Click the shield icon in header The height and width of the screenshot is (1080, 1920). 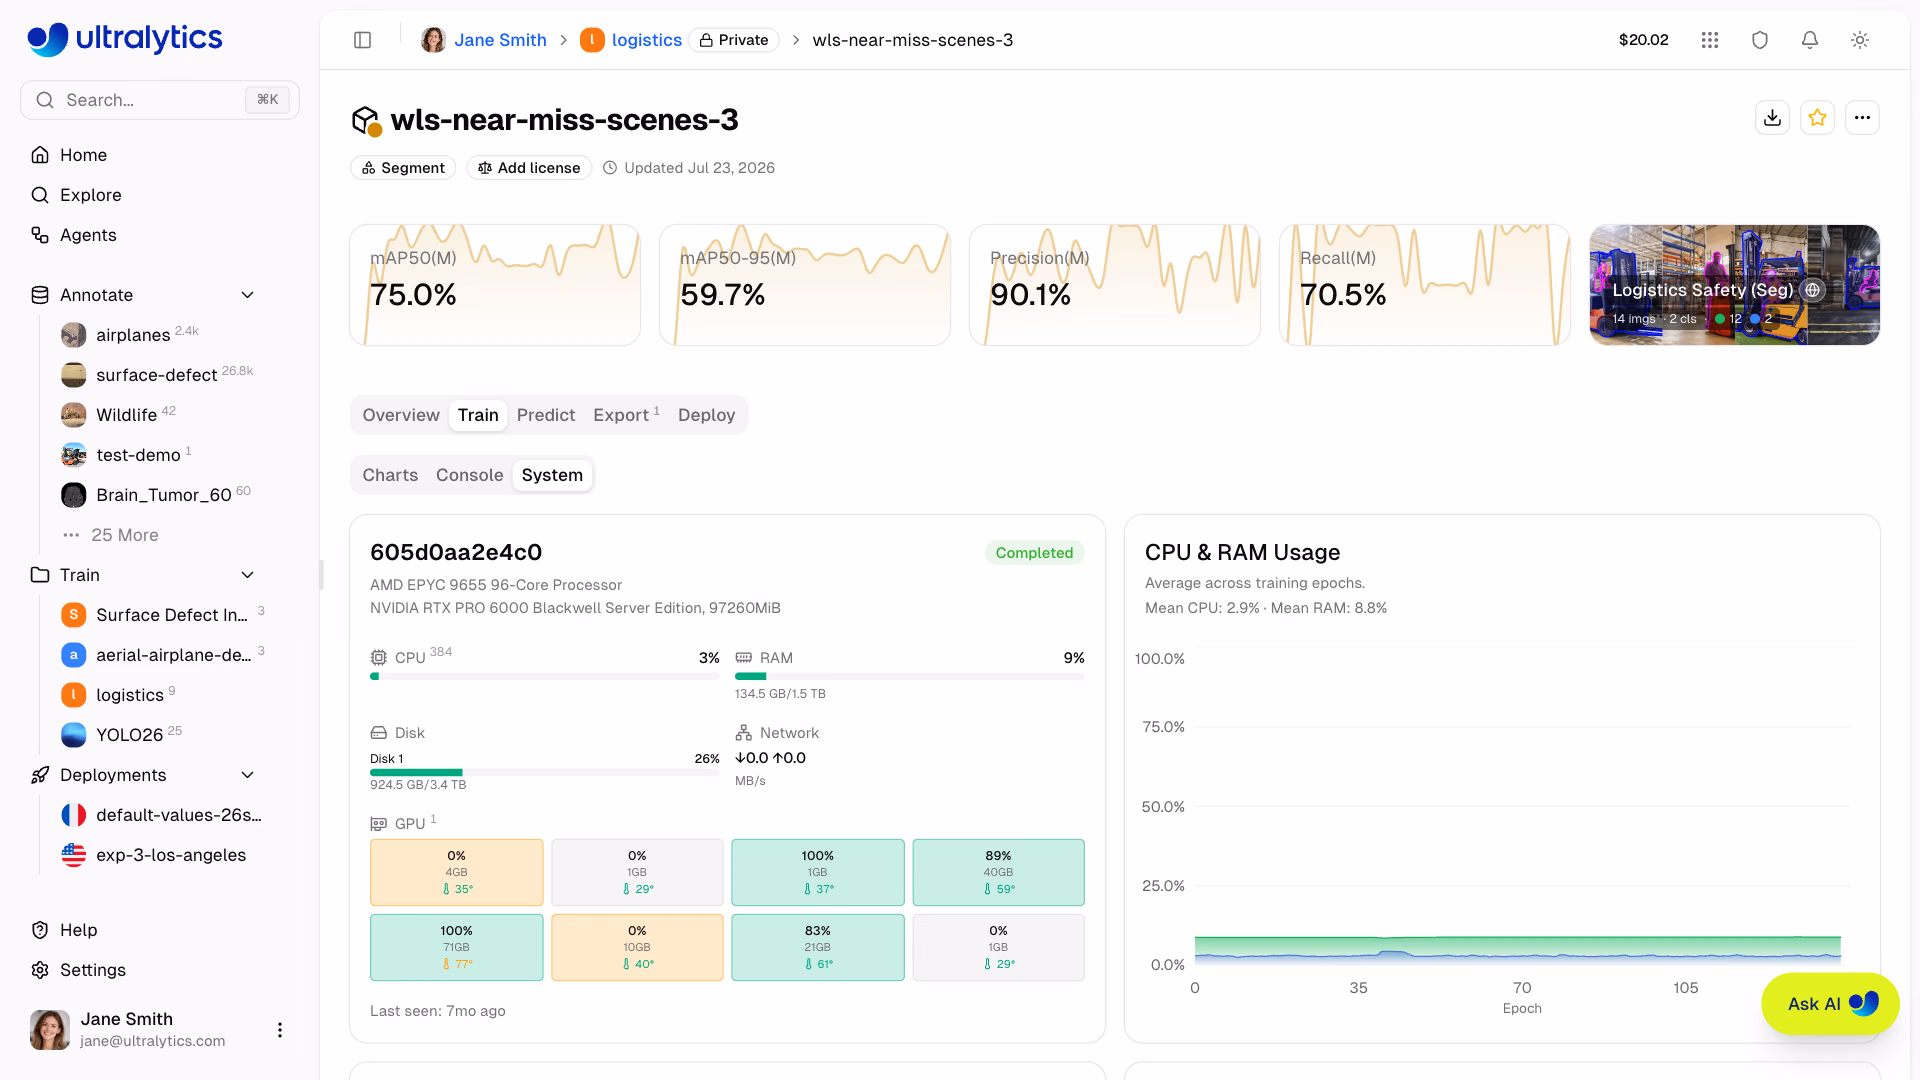1760,40
